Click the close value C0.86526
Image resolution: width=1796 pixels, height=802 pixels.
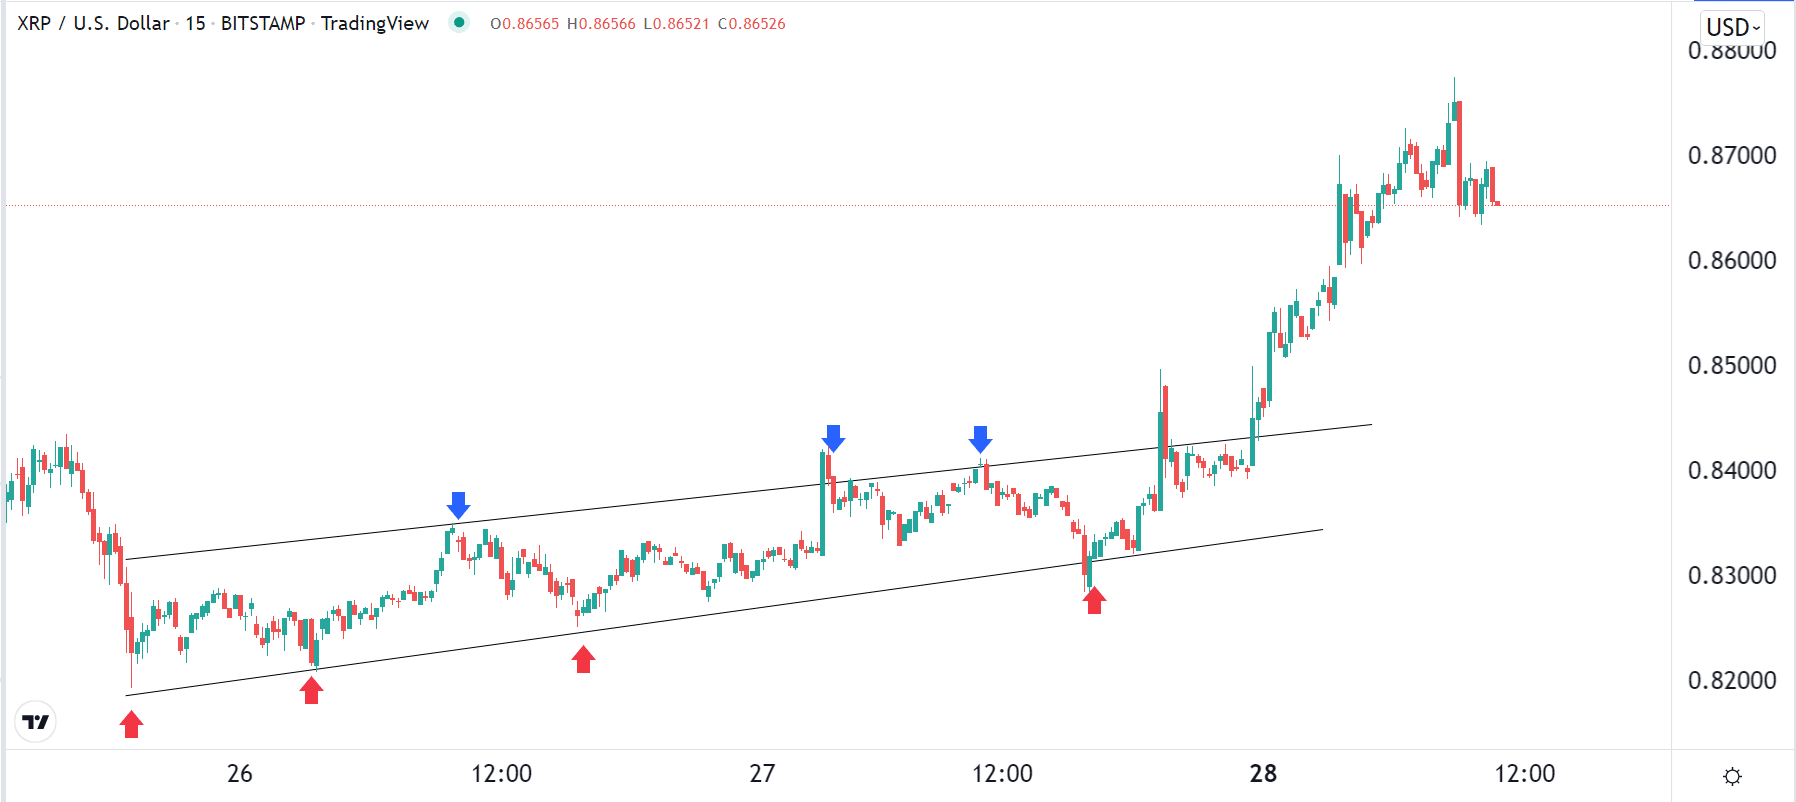tap(752, 24)
